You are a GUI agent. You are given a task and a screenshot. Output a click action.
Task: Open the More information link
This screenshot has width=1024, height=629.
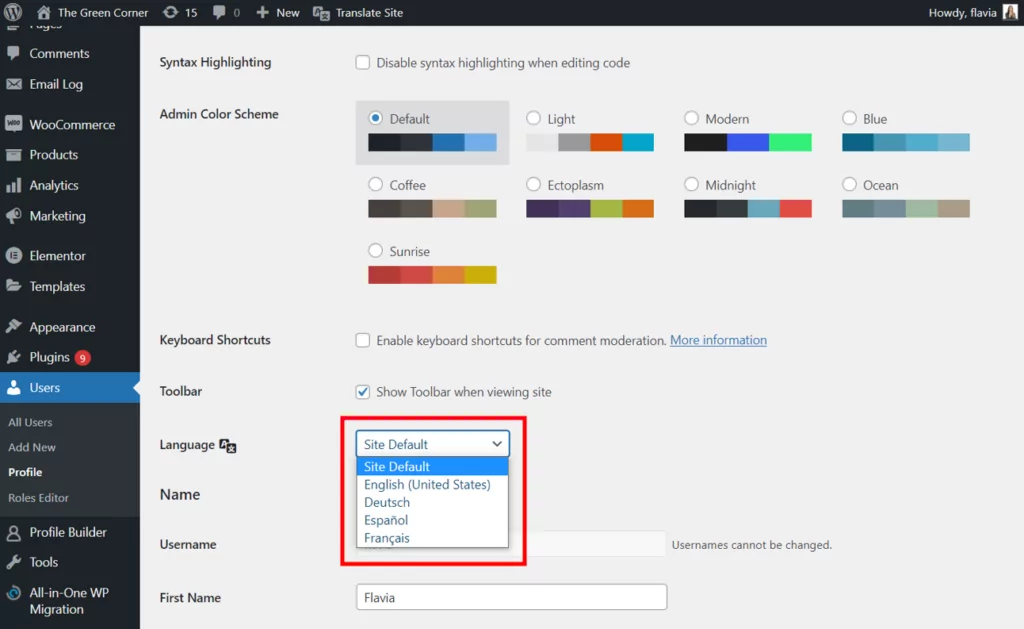pyautogui.click(x=718, y=340)
